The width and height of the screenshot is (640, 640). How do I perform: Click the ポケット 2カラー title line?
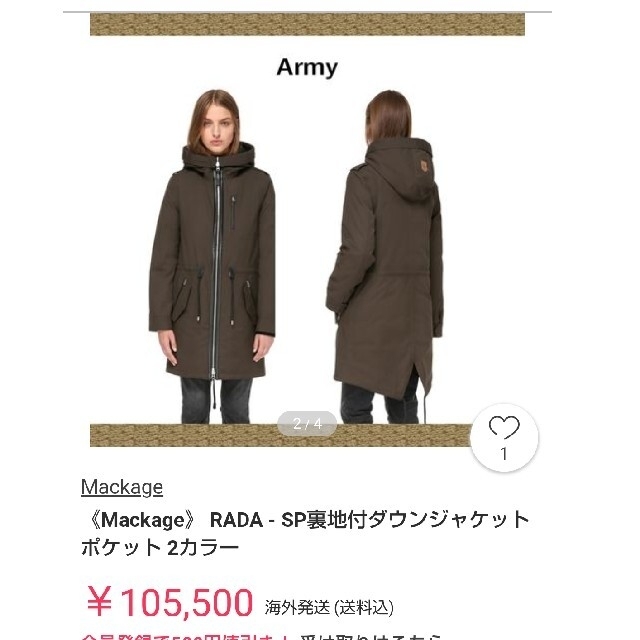[160, 547]
